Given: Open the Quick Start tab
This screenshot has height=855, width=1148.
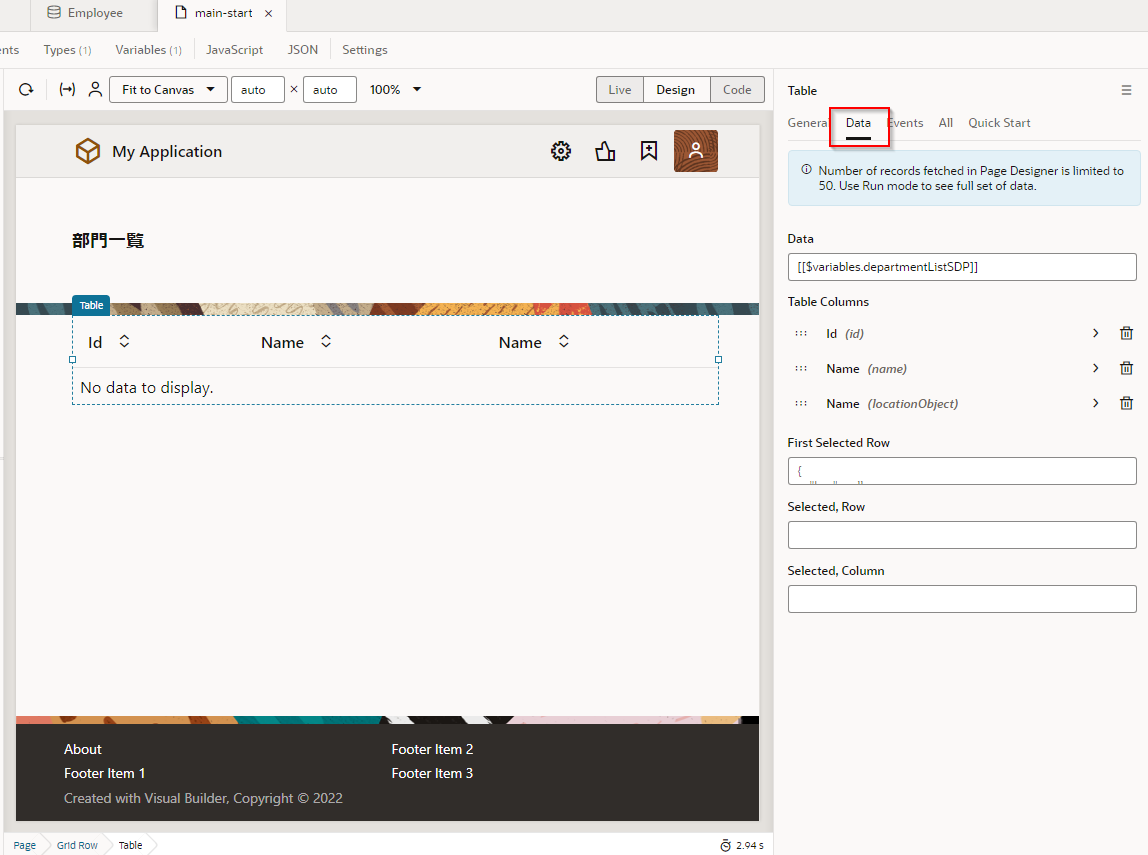Looking at the screenshot, I should (999, 123).
